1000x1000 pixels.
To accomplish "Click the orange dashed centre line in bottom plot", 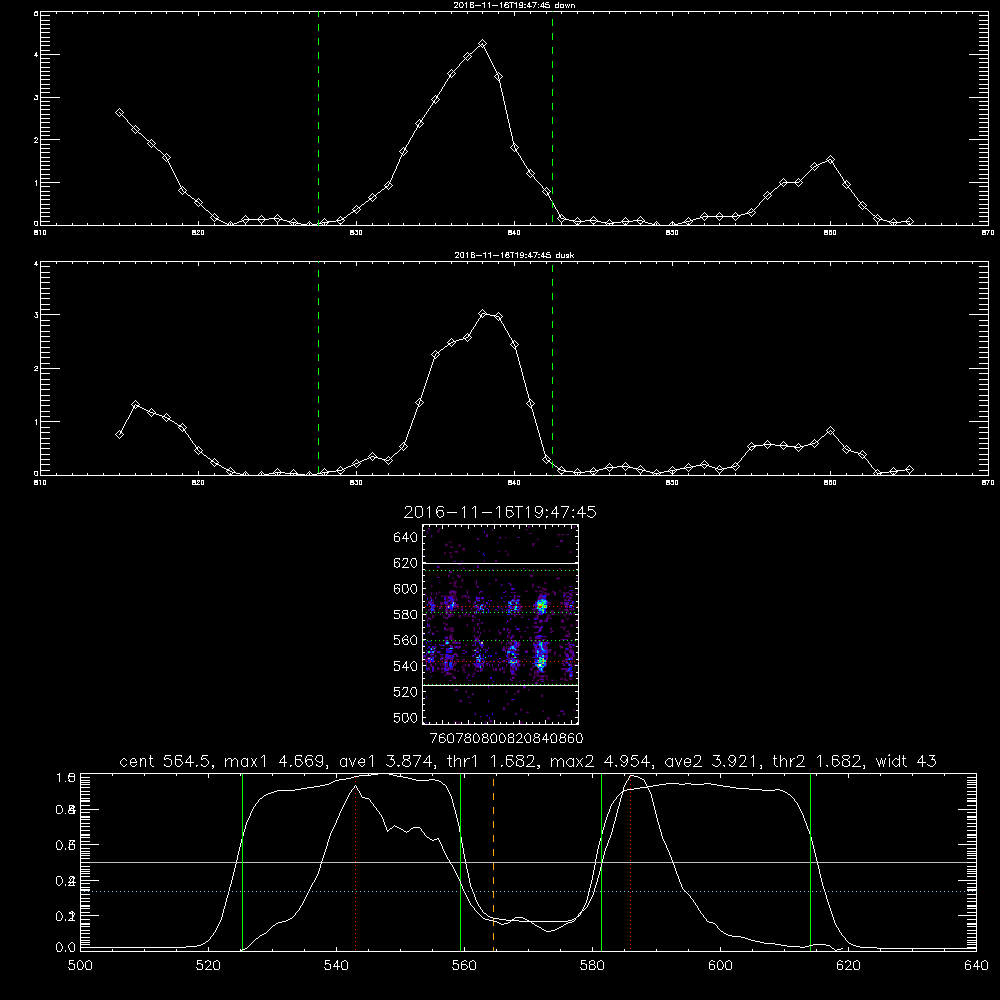I will (493, 861).
